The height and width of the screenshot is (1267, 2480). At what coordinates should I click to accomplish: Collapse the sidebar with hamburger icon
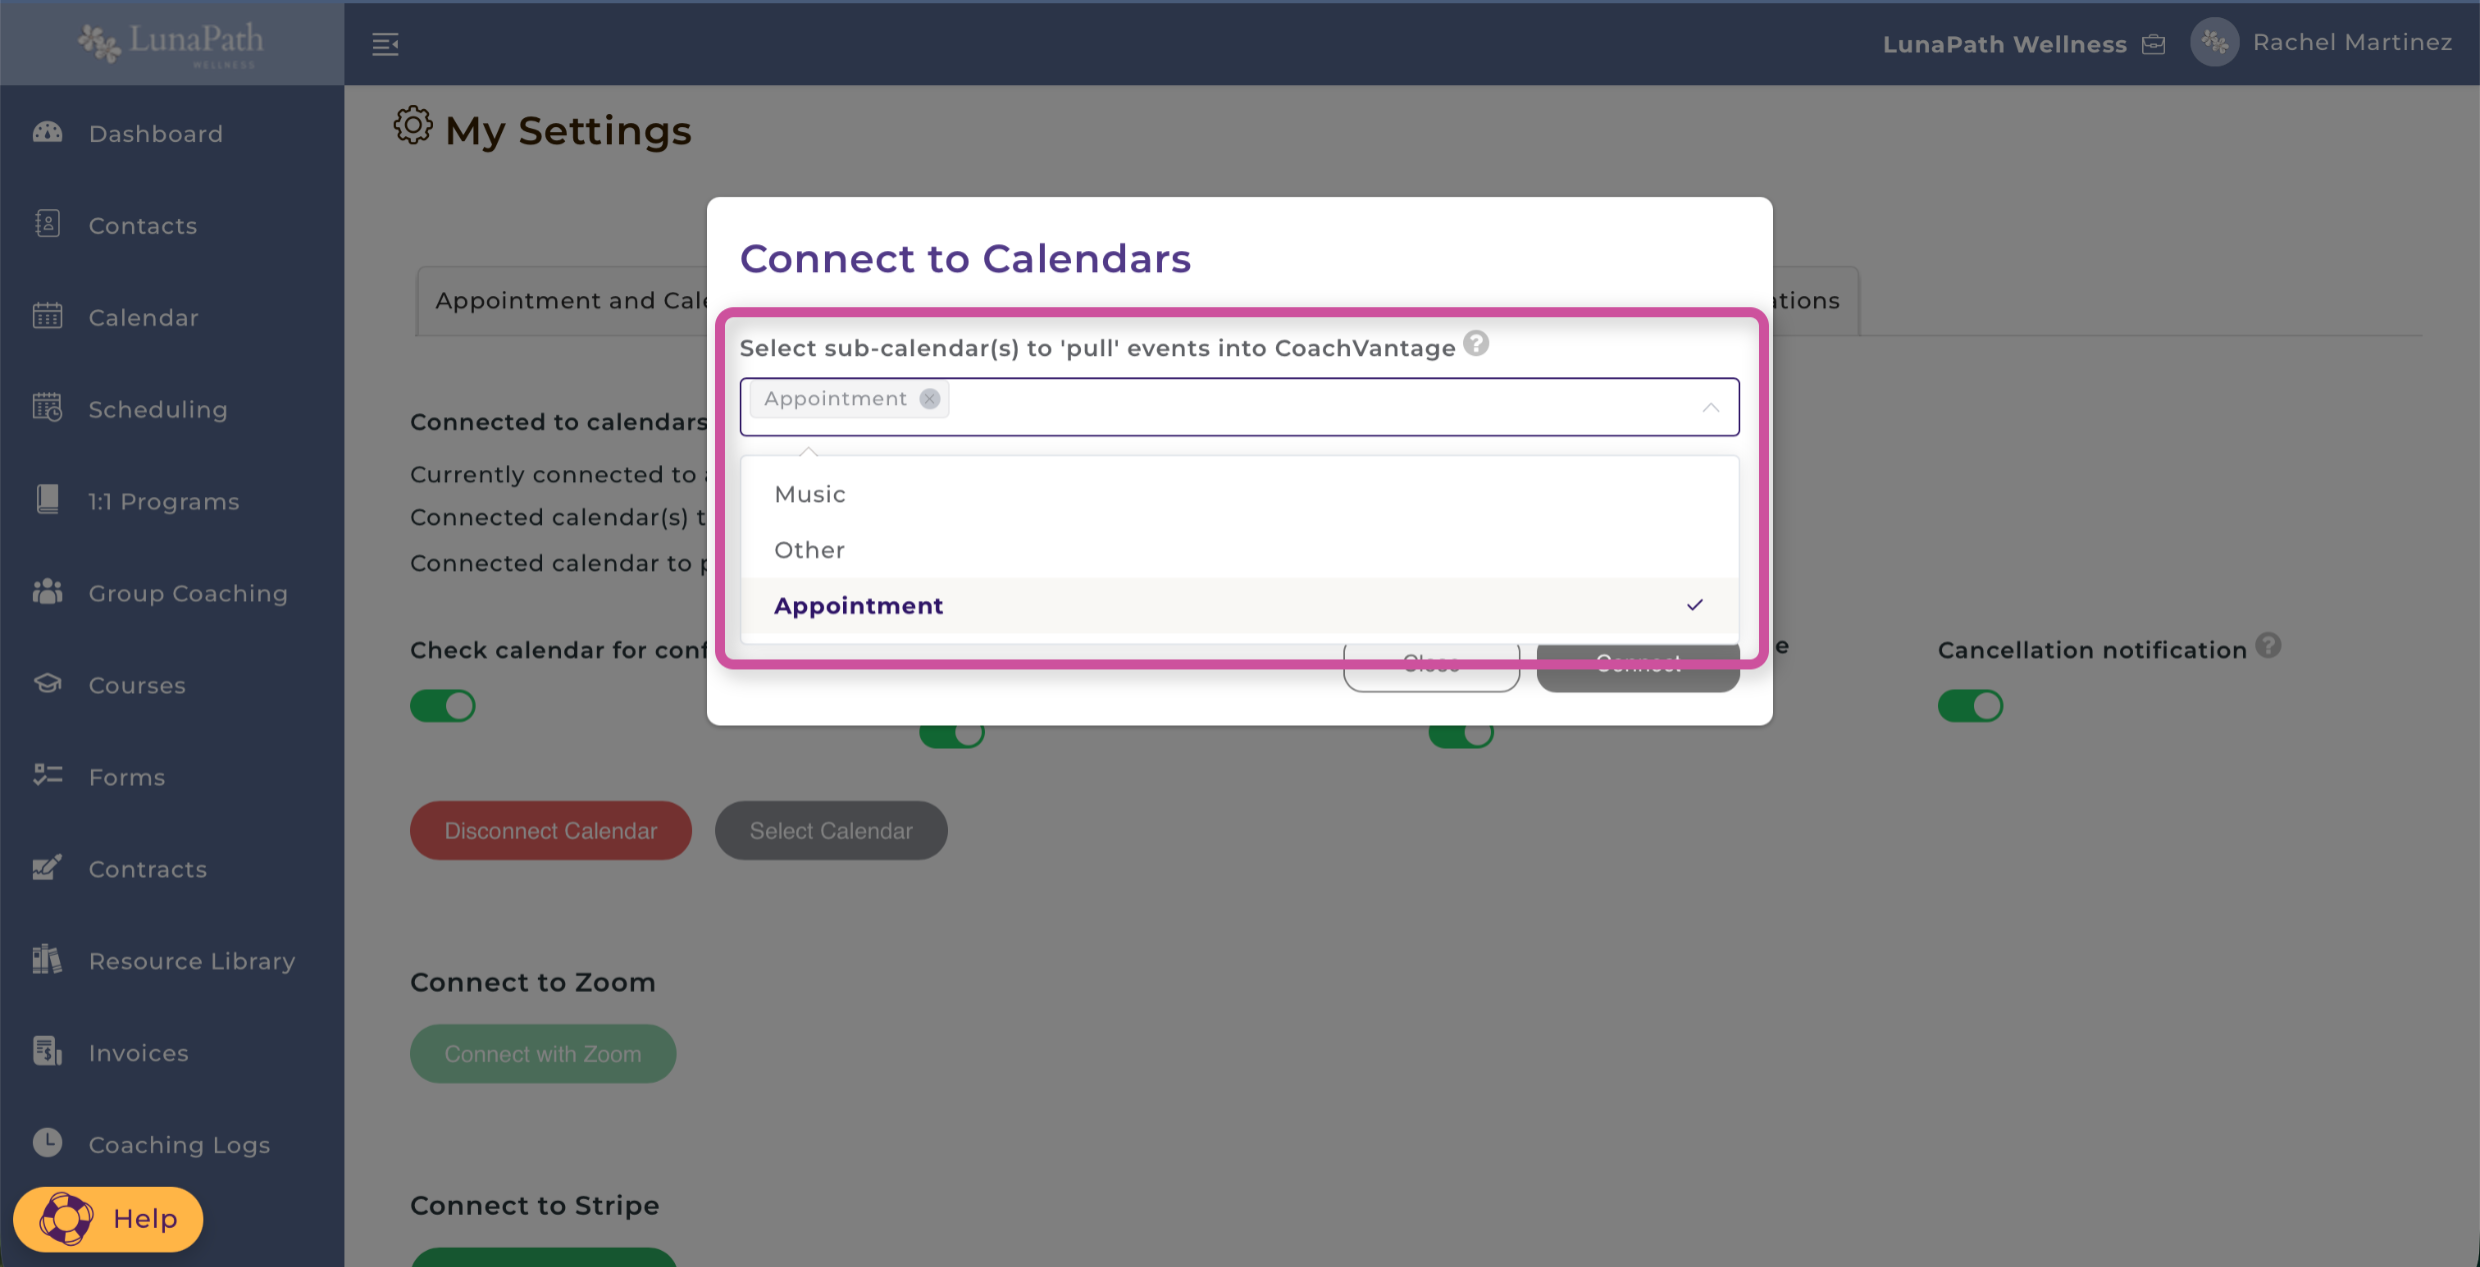tap(385, 44)
